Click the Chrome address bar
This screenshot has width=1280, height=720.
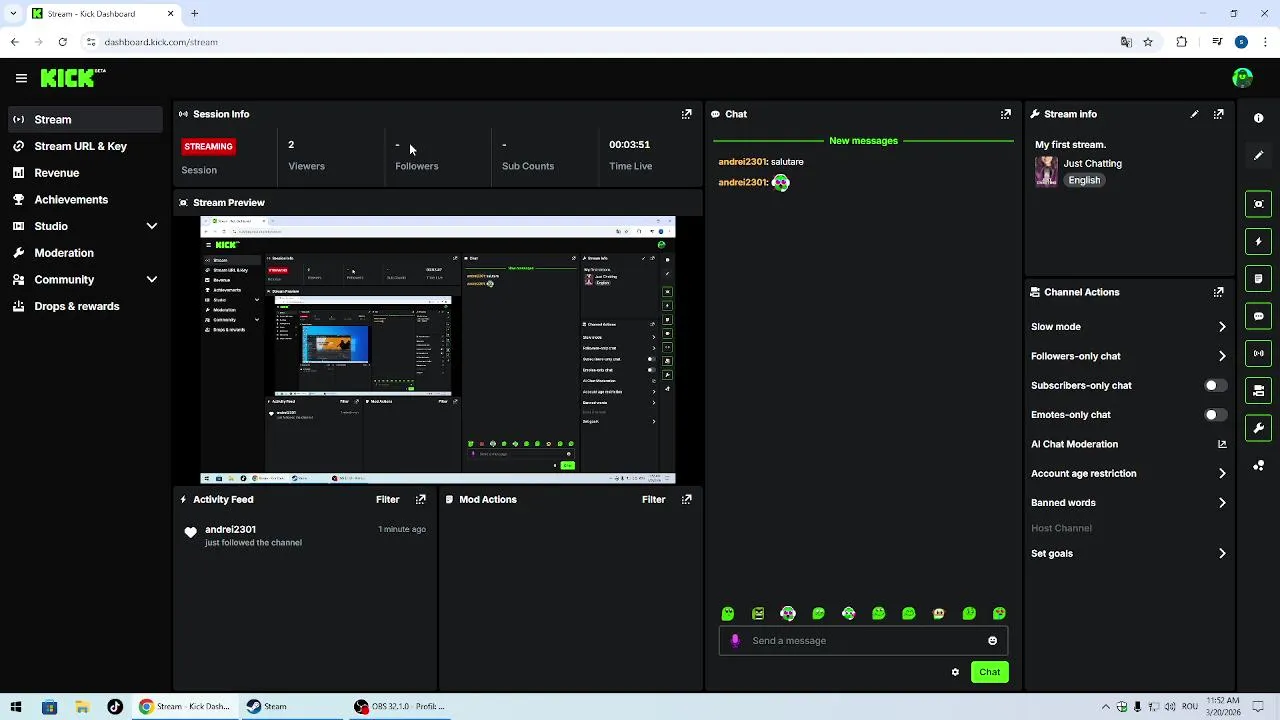600,42
